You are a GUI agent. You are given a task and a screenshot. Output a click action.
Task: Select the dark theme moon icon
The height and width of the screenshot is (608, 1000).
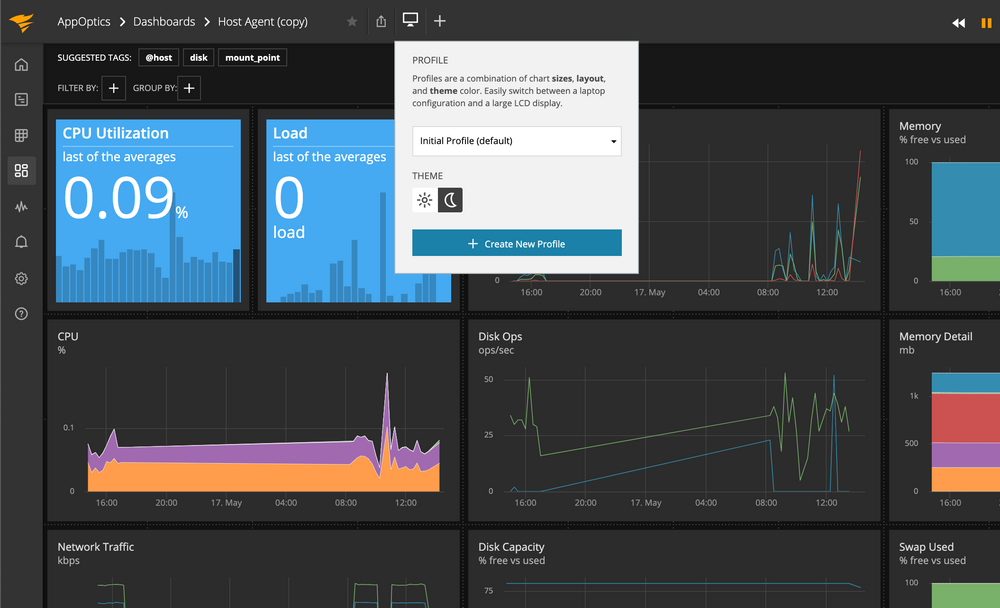(450, 199)
